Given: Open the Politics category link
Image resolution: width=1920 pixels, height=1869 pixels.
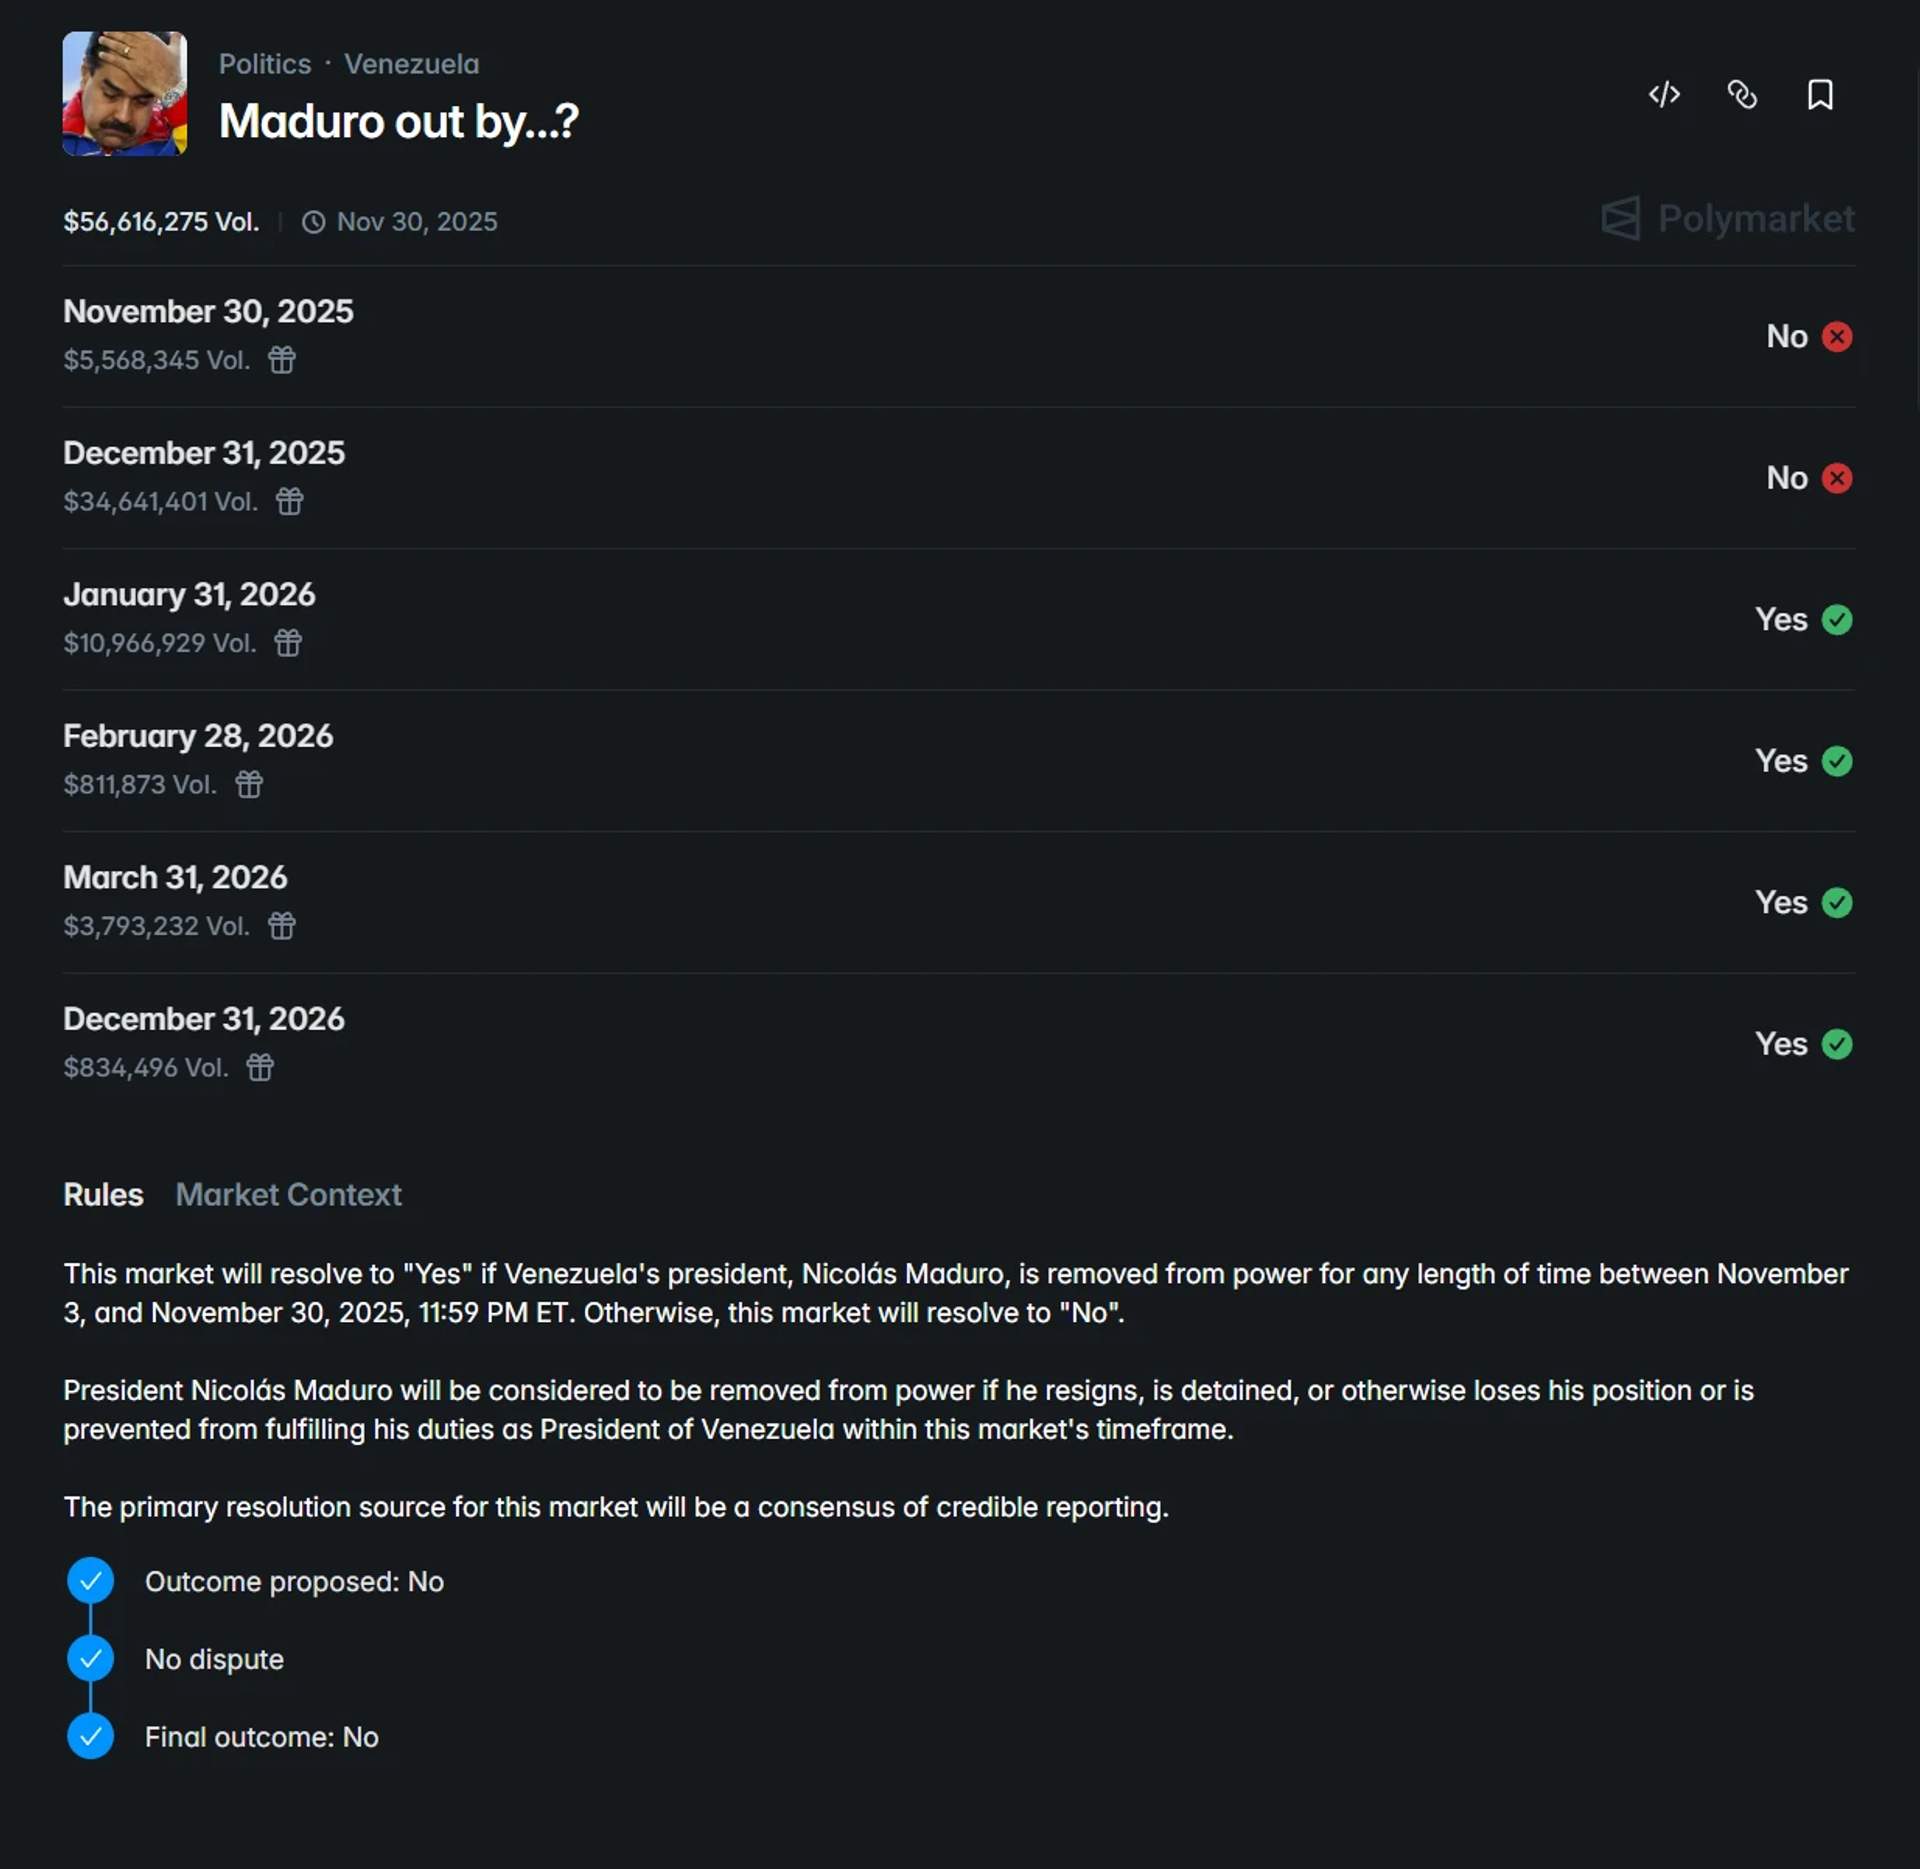Looking at the screenshot, I should [265, 64].
